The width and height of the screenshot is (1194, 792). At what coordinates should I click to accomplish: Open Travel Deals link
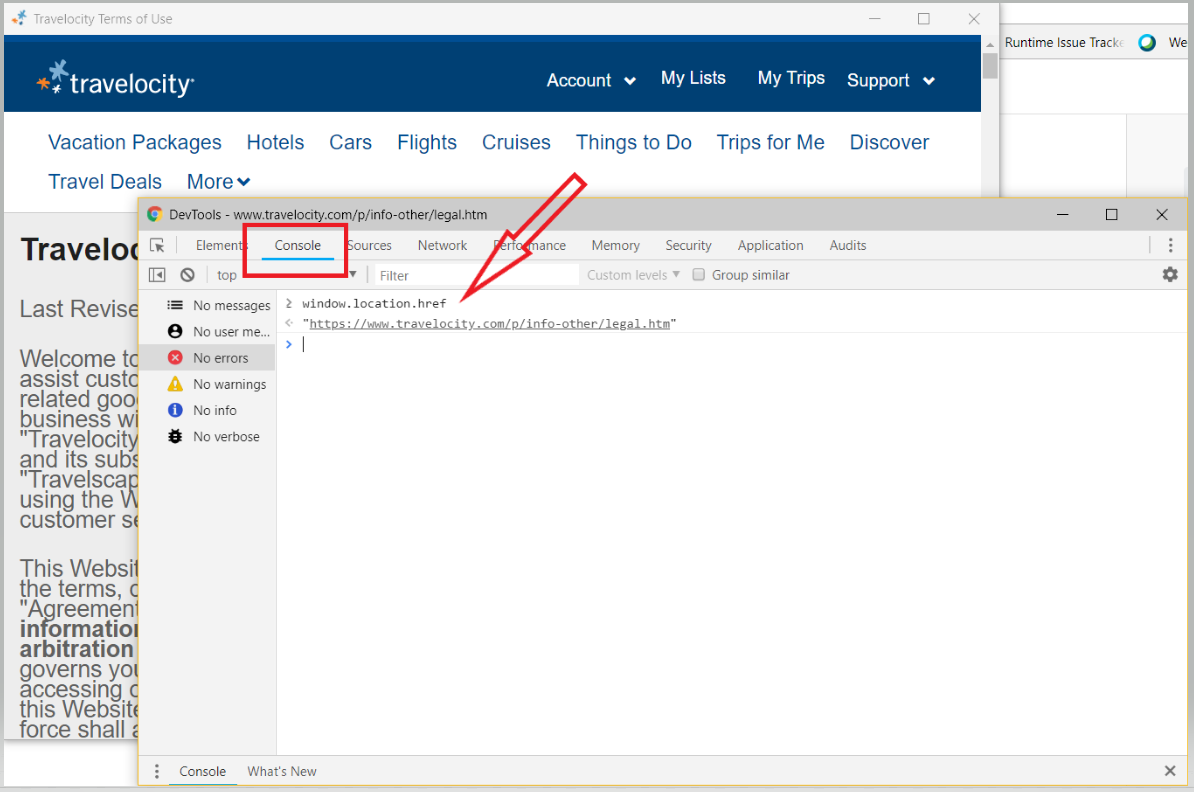click(x=105, y=182)
